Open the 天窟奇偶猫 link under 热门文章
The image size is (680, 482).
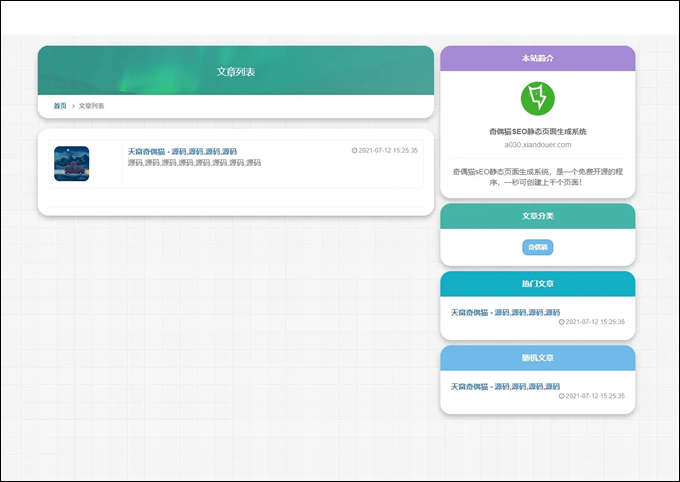(x=505, y=312)
